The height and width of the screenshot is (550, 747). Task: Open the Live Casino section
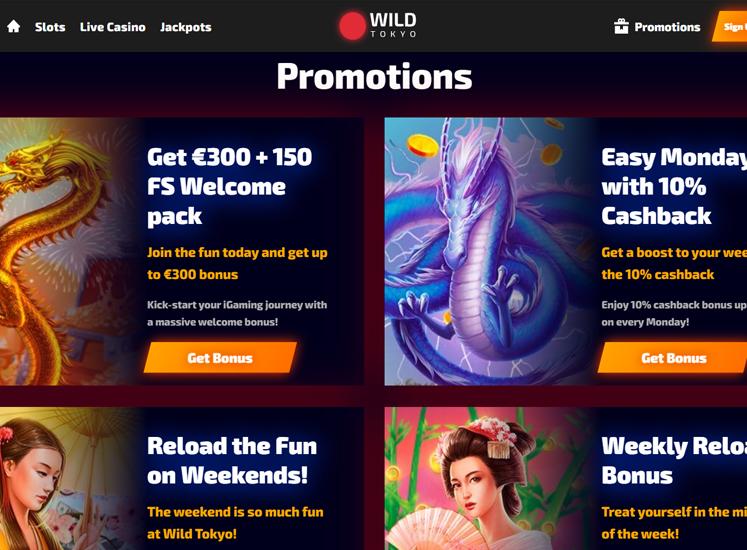[112, 27]
